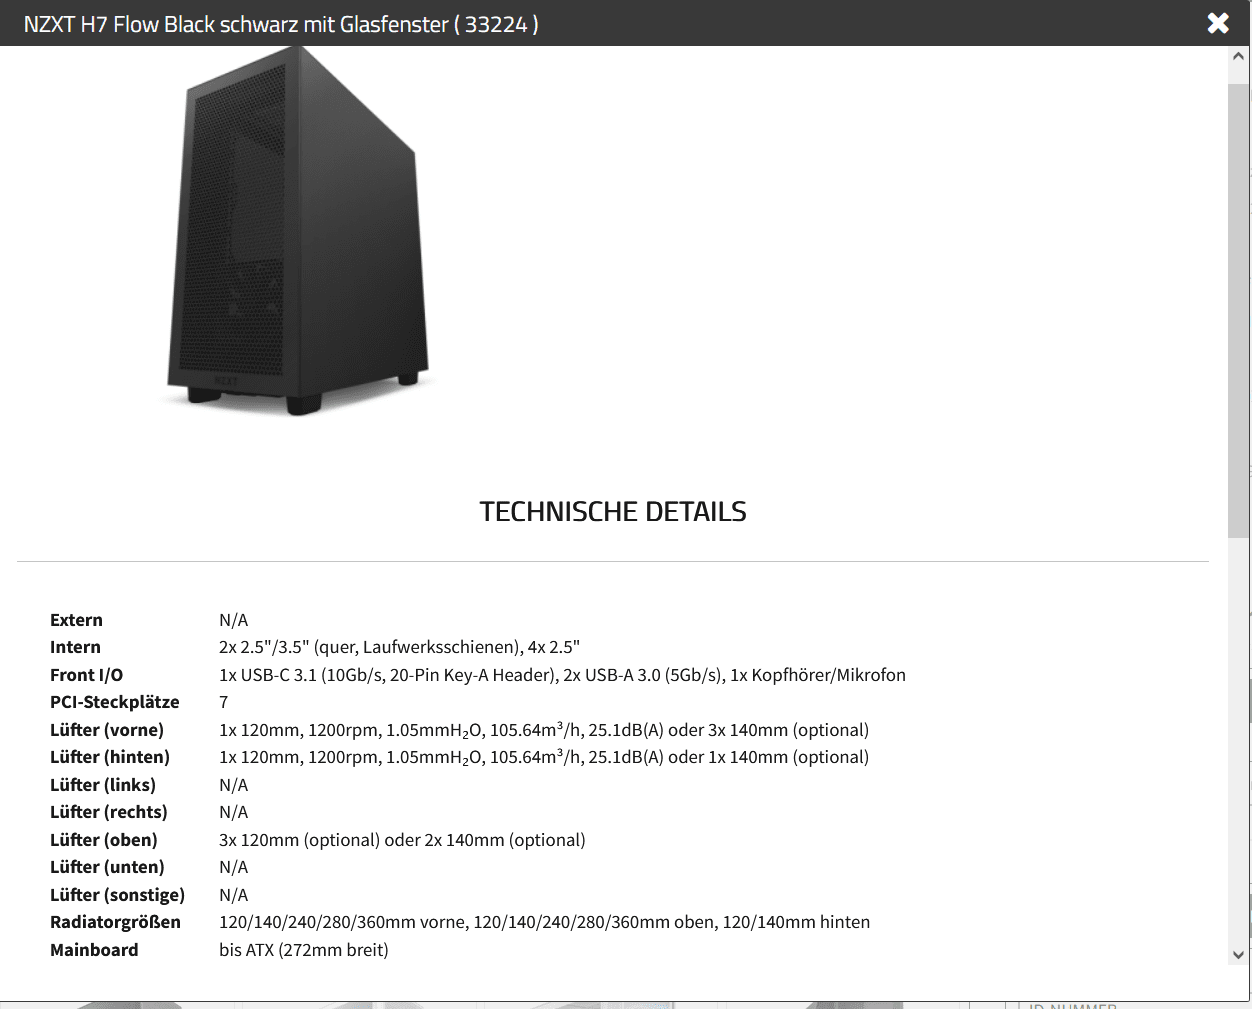Close the NZXT H7 Flow details dialog
Image resolution: width=1252 pixels, height=1009 pixels.
pos(1218,23)
